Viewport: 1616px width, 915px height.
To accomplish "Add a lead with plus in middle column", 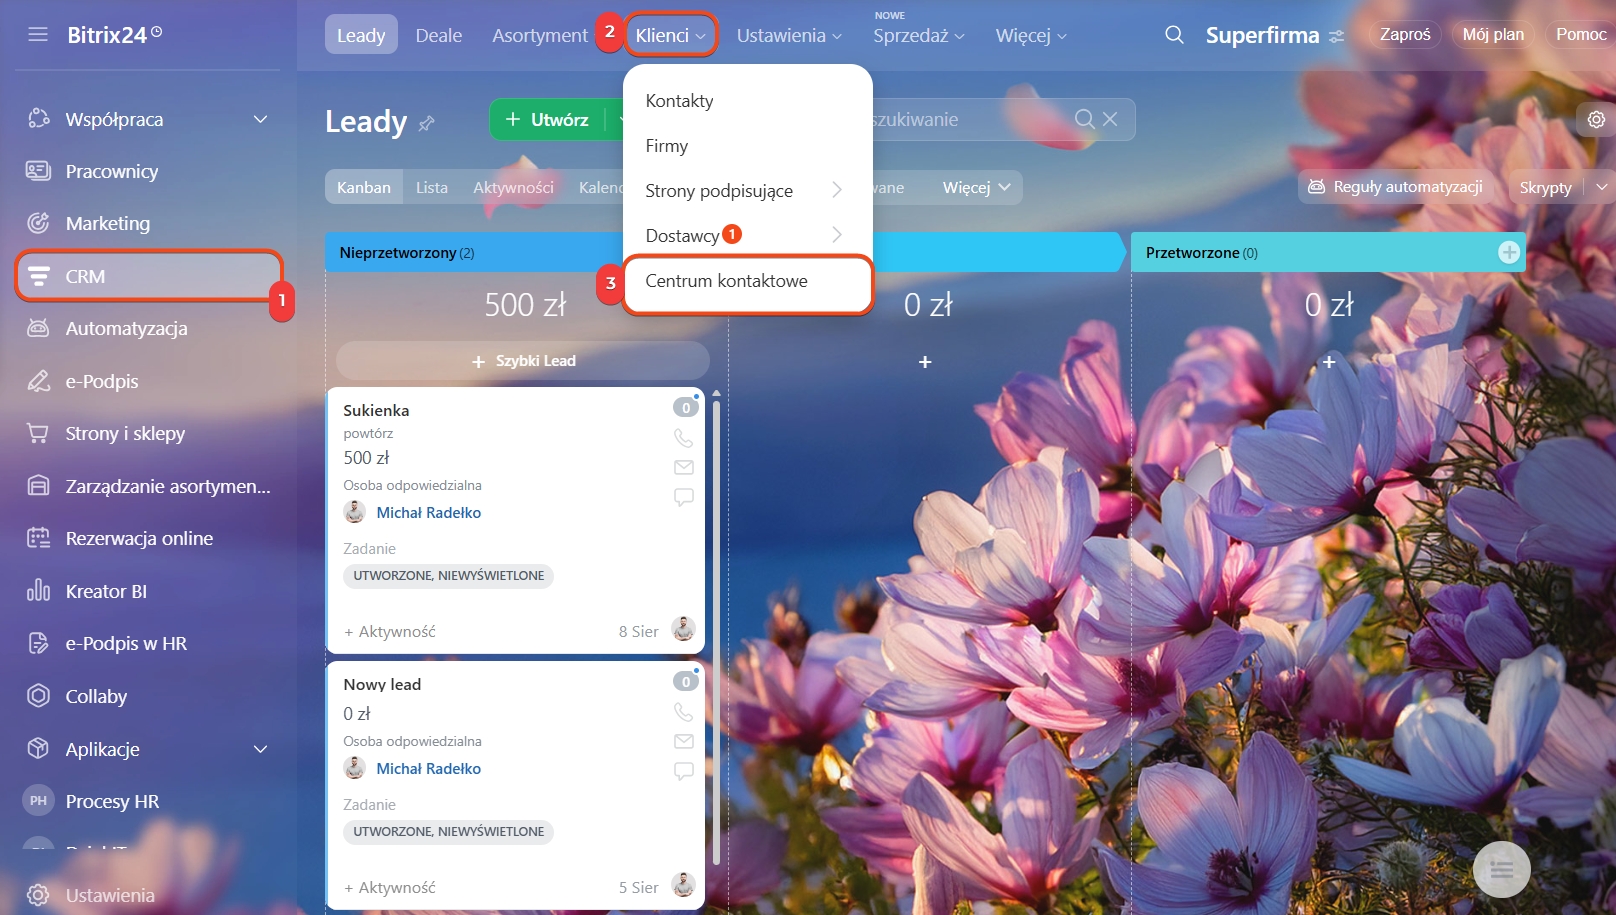I will [x=925, y=362].
